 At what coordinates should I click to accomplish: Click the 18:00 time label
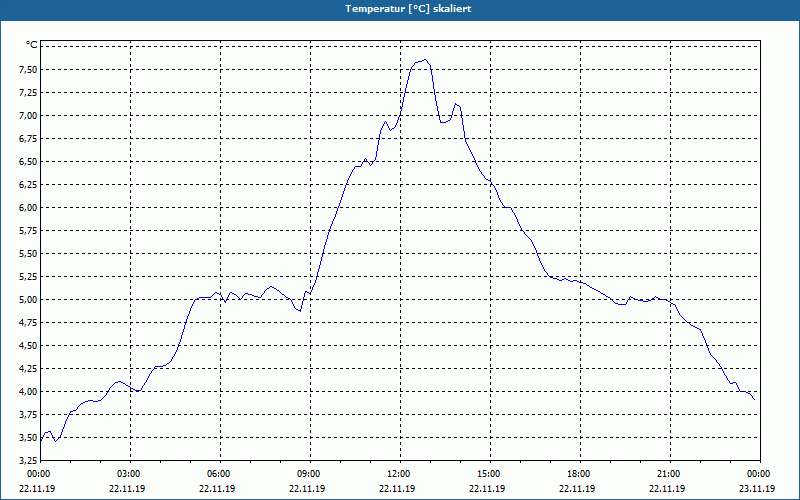[x=579, y=474]
